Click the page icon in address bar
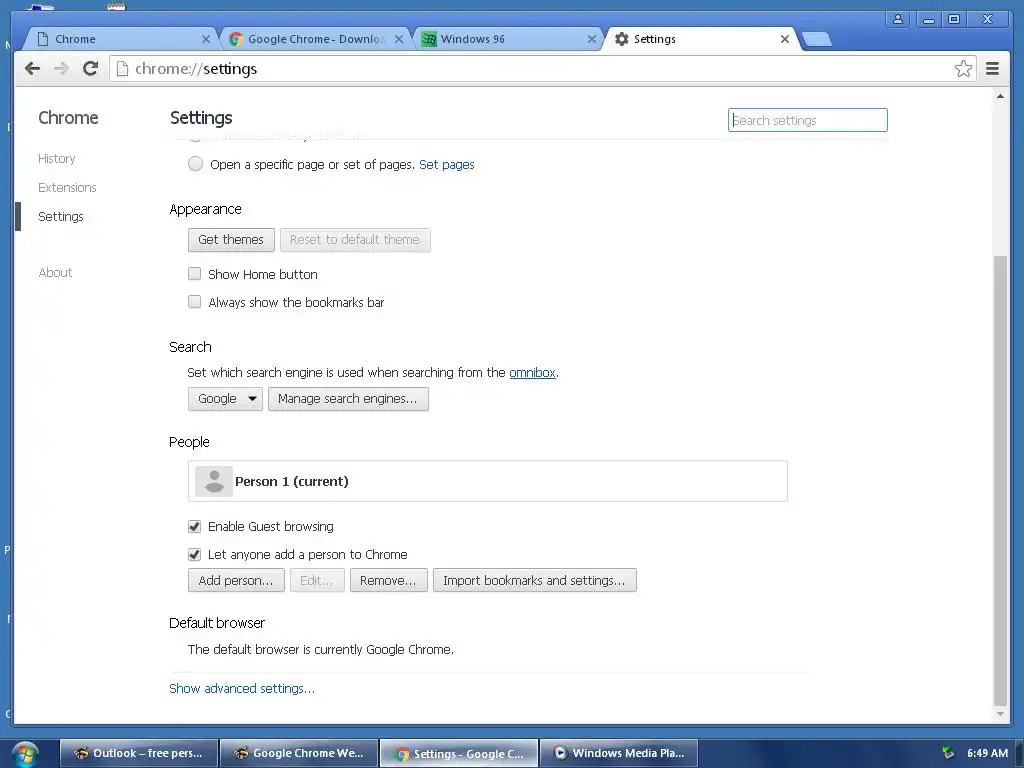This screenshot has height=768, width=1024. point(122,69)
